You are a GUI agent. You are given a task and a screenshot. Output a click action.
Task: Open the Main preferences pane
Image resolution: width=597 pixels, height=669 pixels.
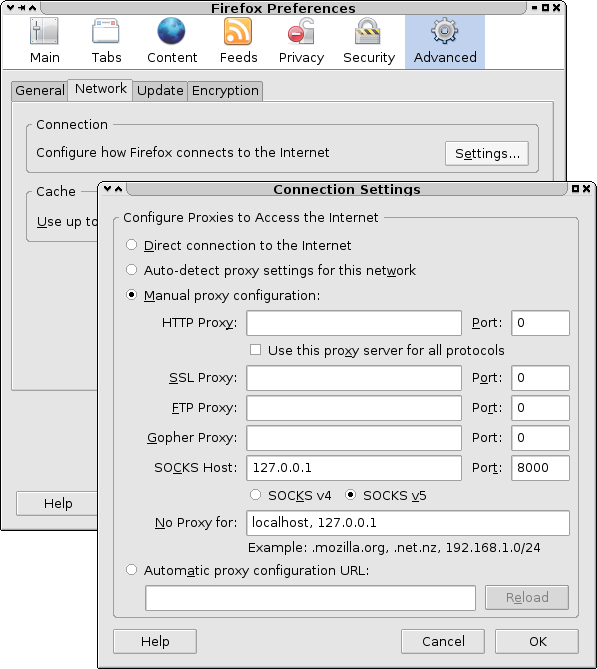pos(44,41)
